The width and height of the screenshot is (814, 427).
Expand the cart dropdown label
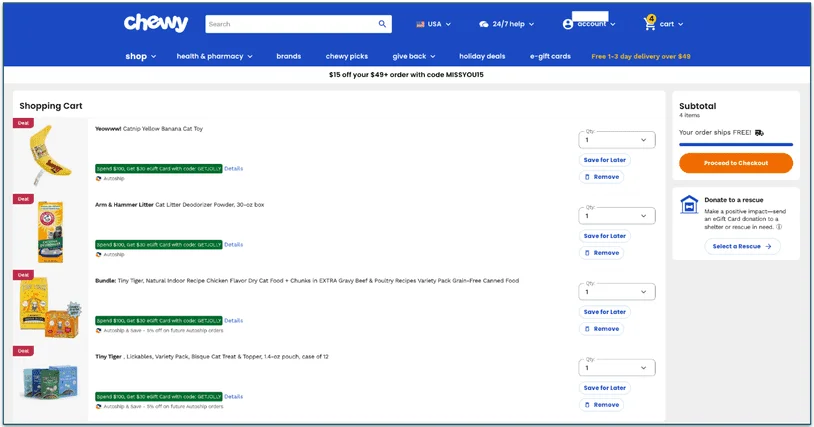[x=671, y=24]
